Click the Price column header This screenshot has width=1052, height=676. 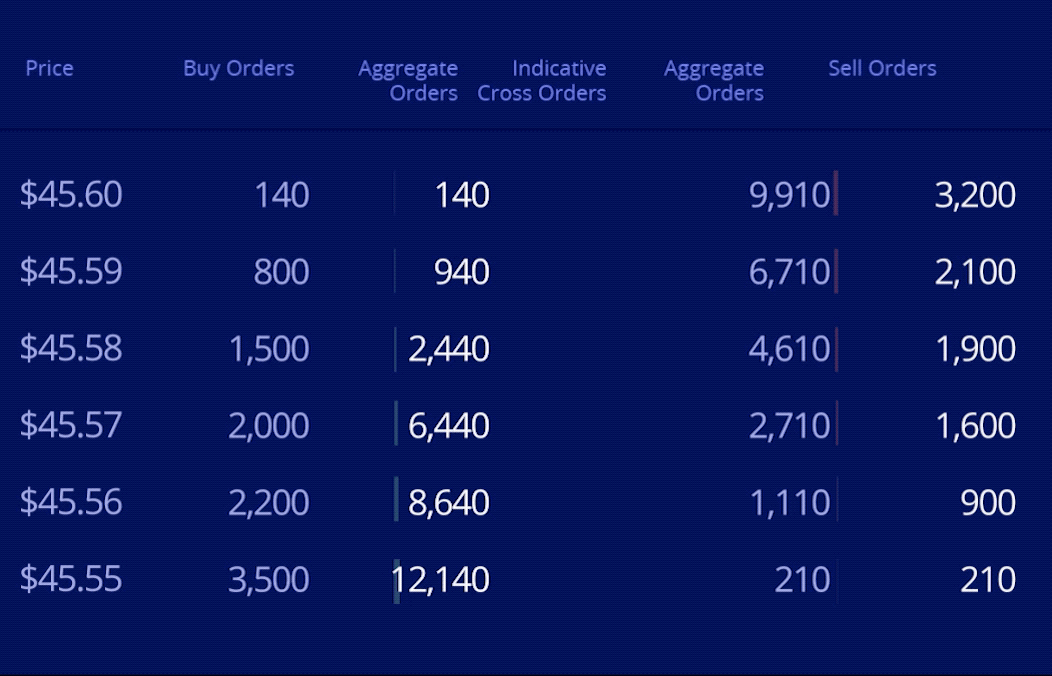point(49,68)
